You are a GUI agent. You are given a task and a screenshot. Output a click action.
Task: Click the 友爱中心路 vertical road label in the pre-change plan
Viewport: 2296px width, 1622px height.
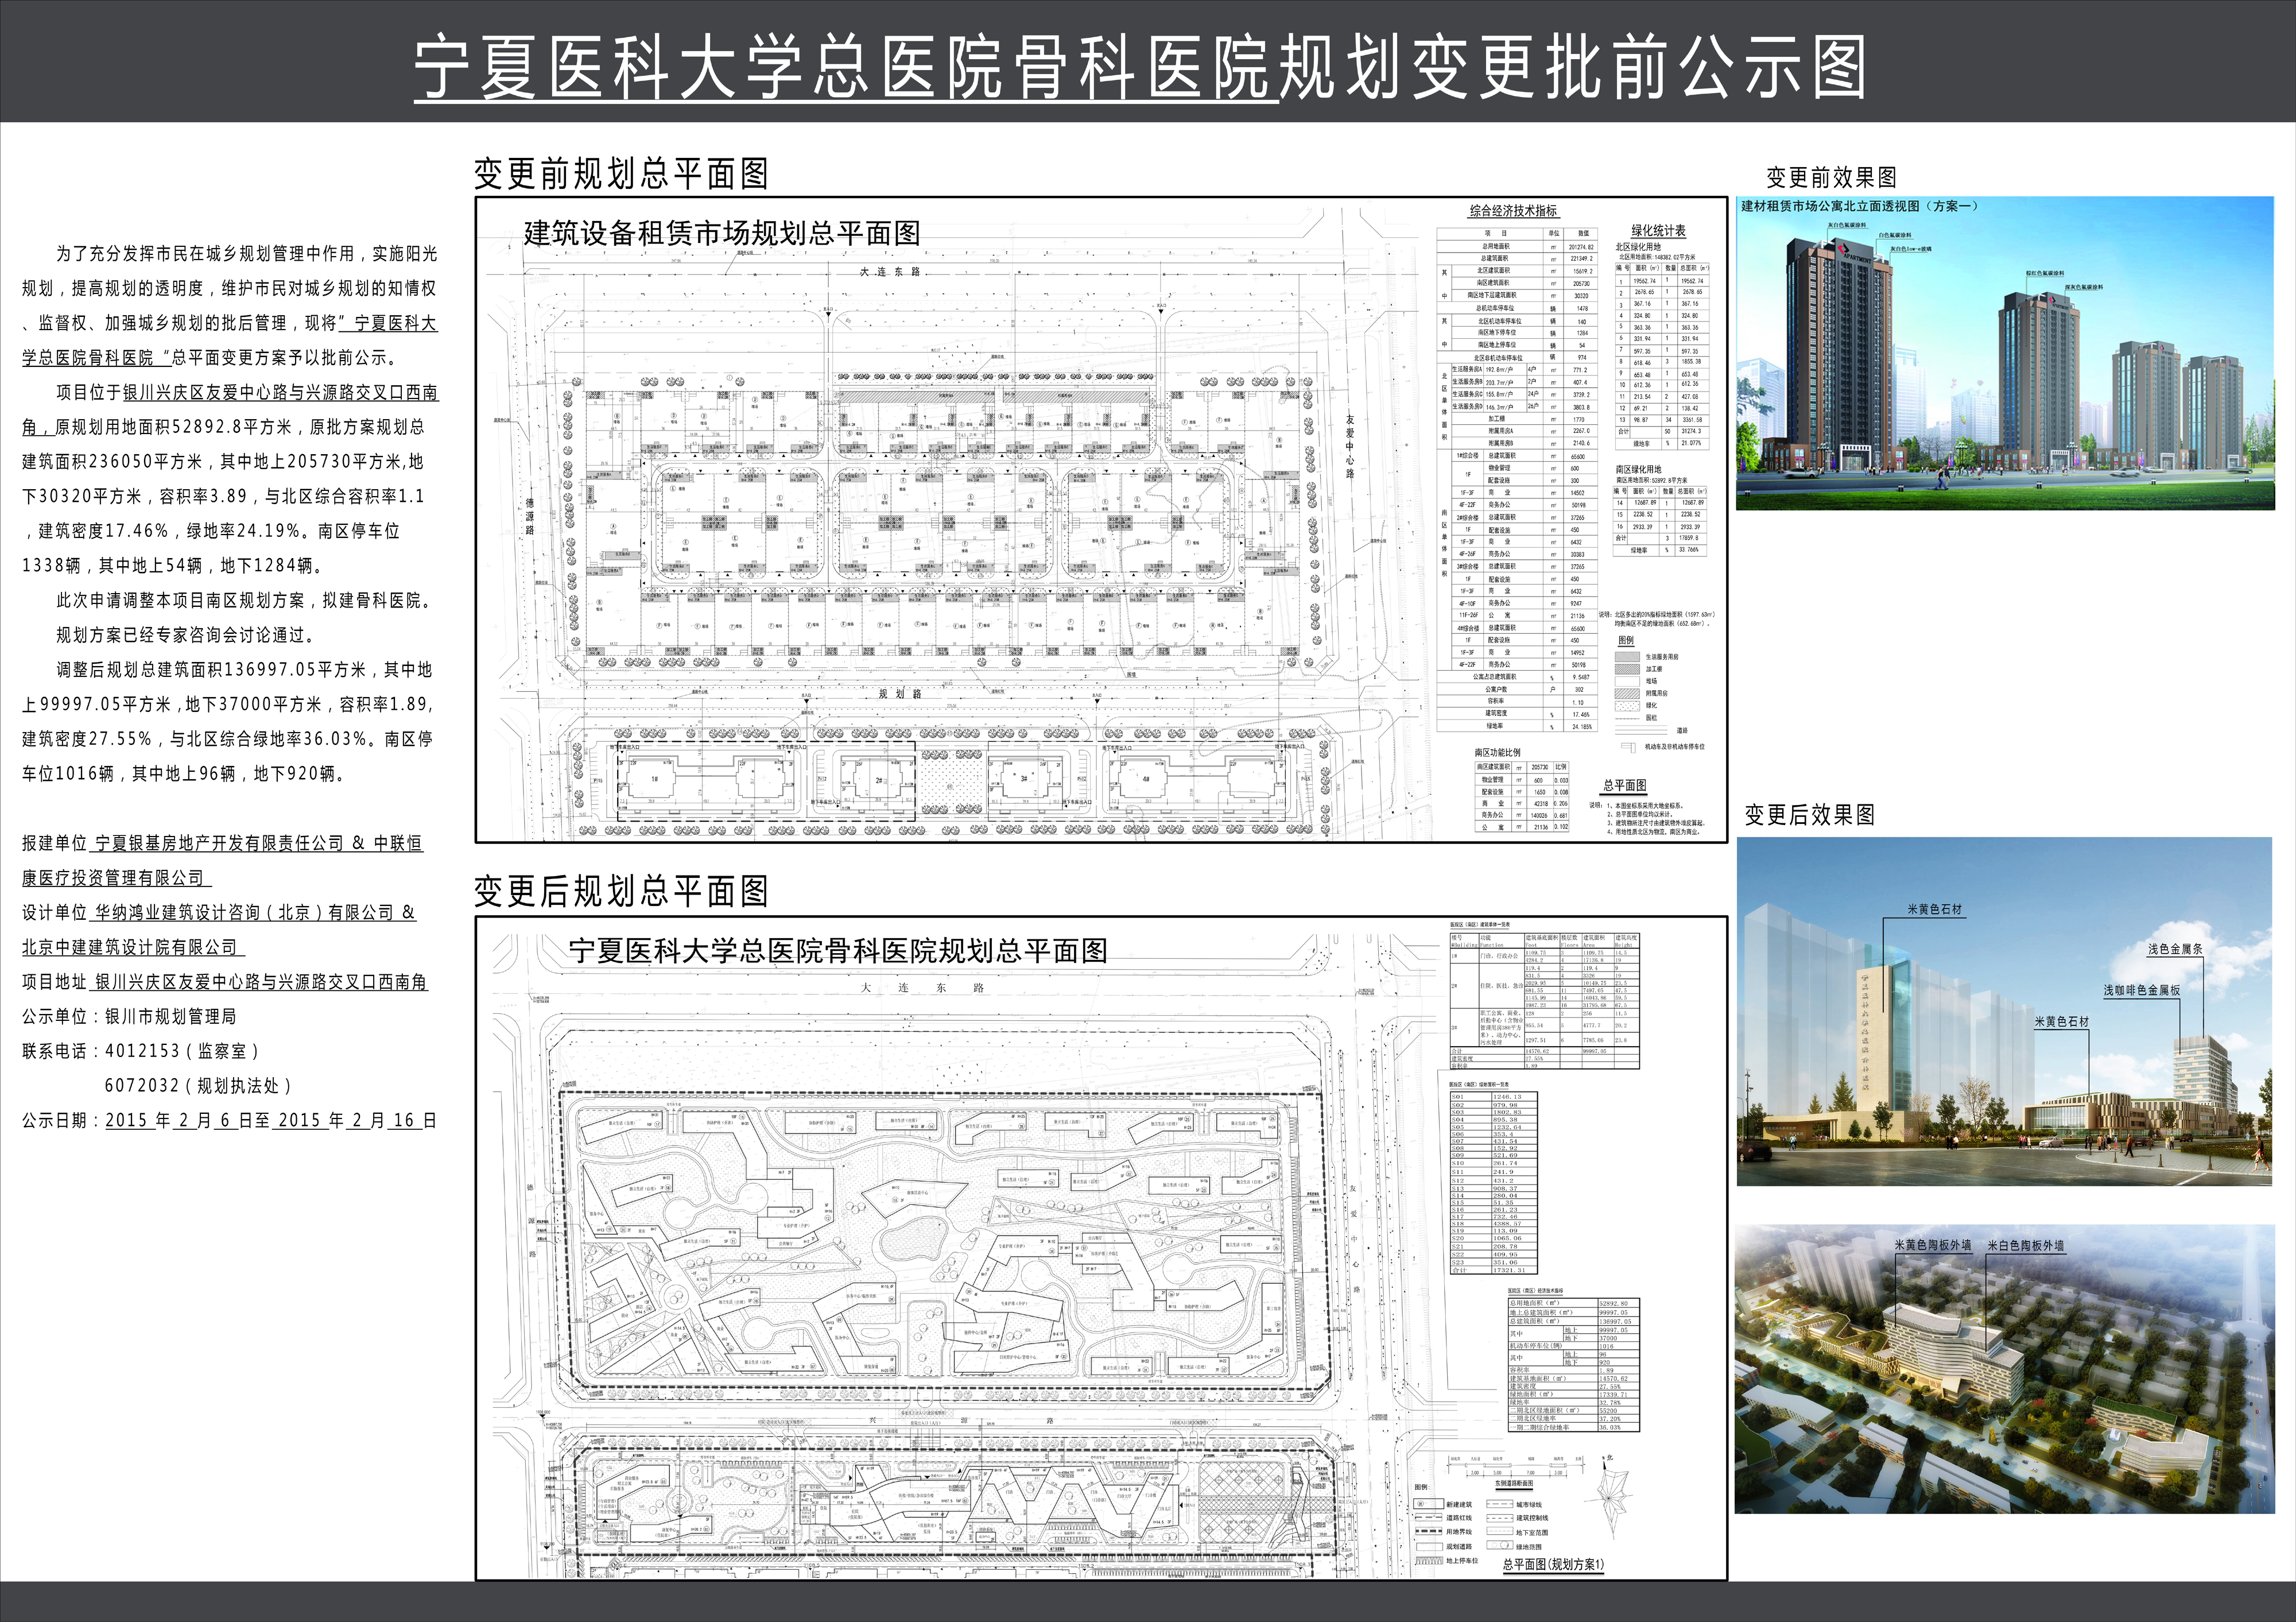[x=1350, y=447]
